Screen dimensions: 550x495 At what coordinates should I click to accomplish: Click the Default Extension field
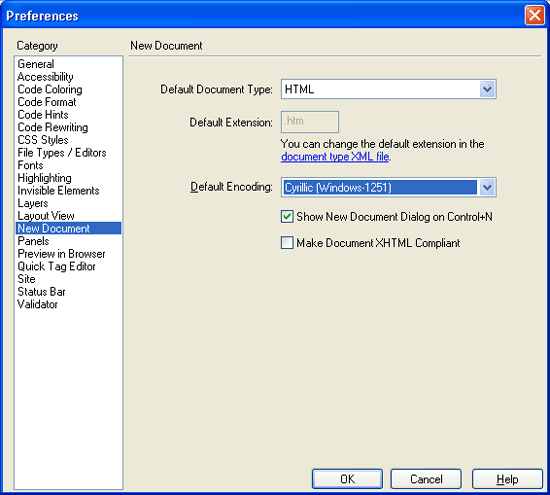pos(310,122)
